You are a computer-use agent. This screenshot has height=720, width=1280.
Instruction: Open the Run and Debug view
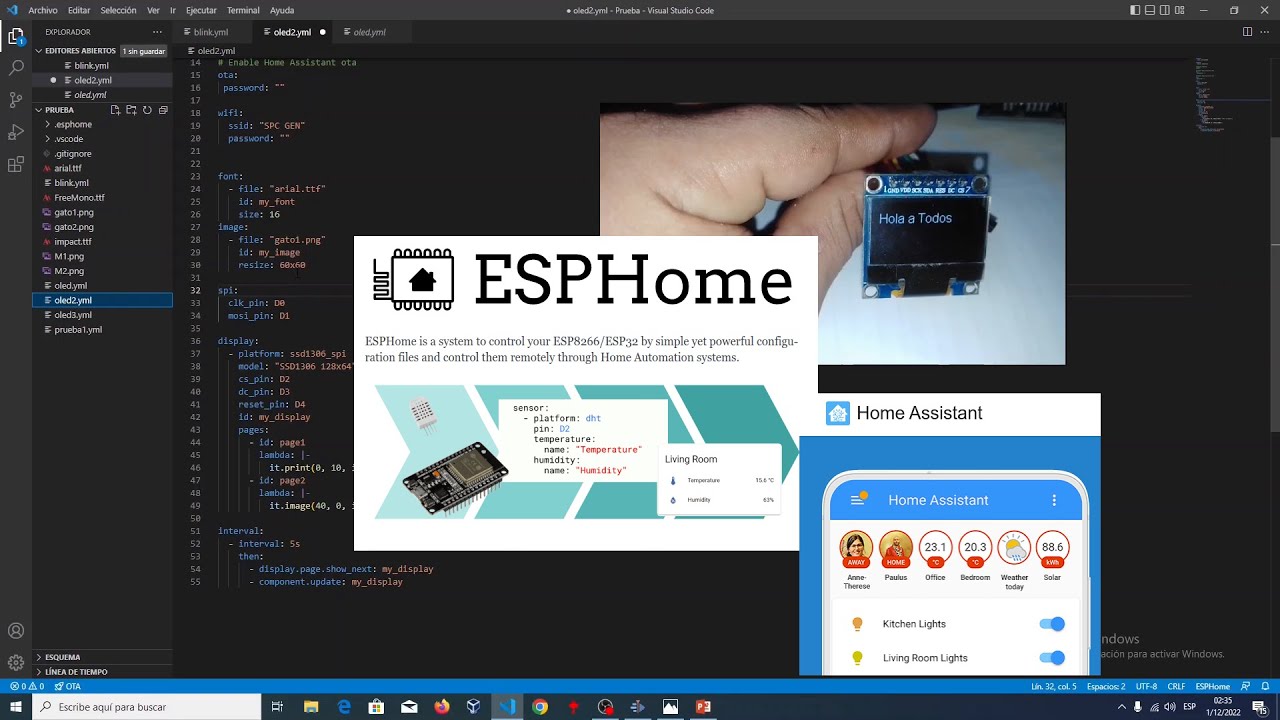point(16,132)
